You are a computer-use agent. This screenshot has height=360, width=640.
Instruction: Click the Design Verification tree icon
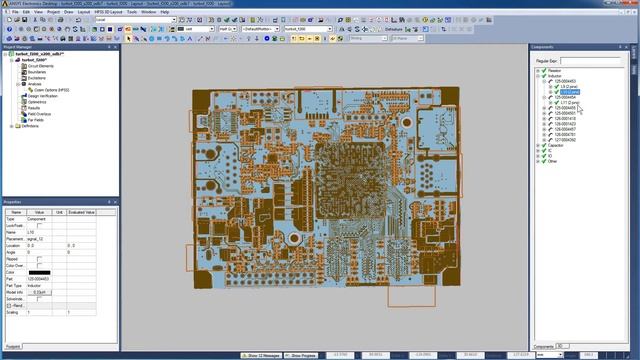pyautogui.click(x=24, y=96)
